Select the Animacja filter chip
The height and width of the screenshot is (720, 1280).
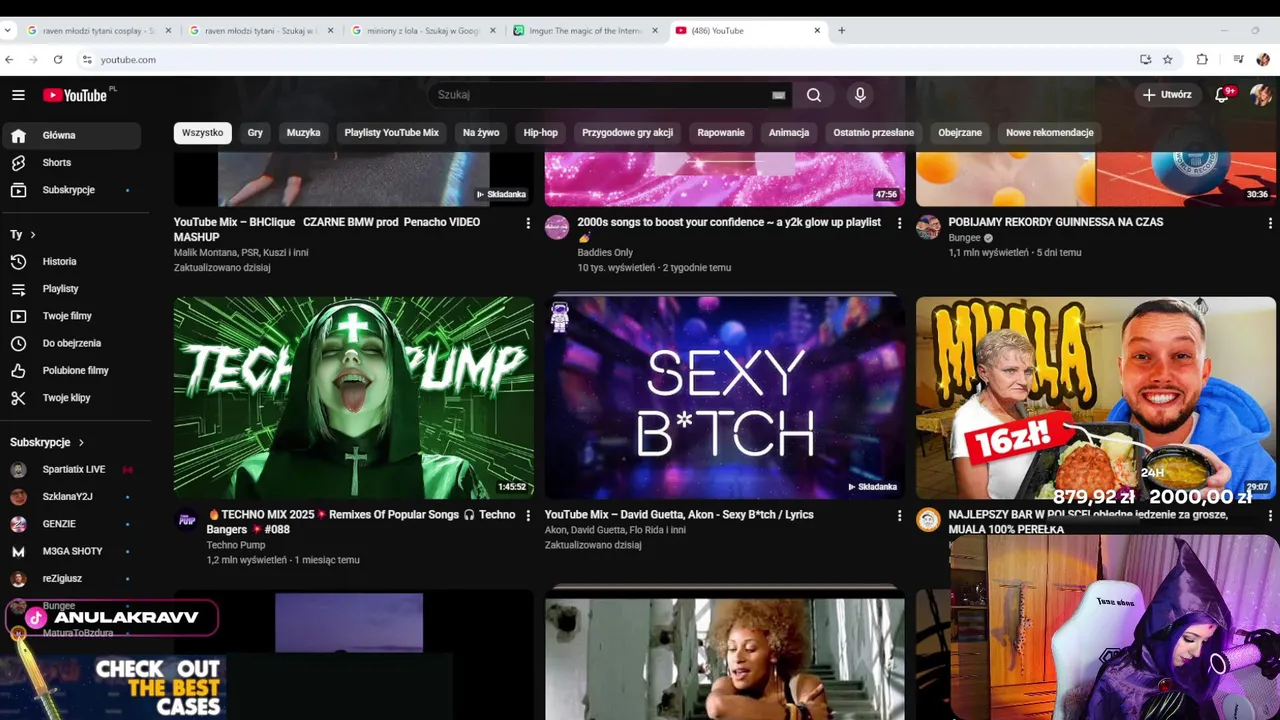(x=789, y=133)
